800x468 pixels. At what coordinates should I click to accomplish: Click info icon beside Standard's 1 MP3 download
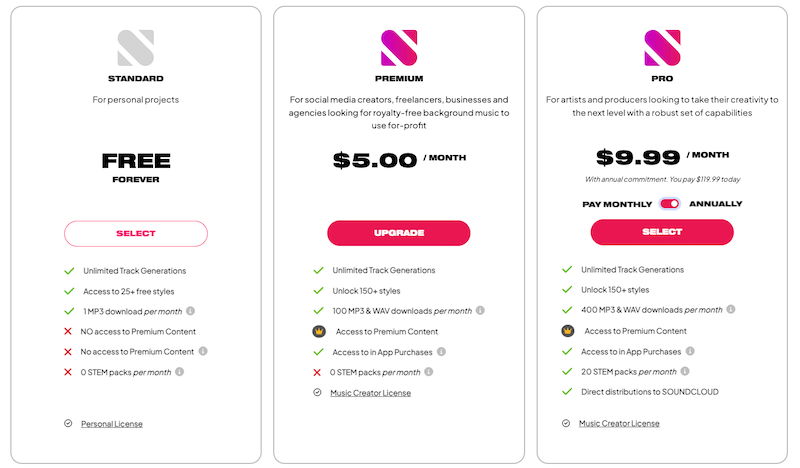point(191,311)
